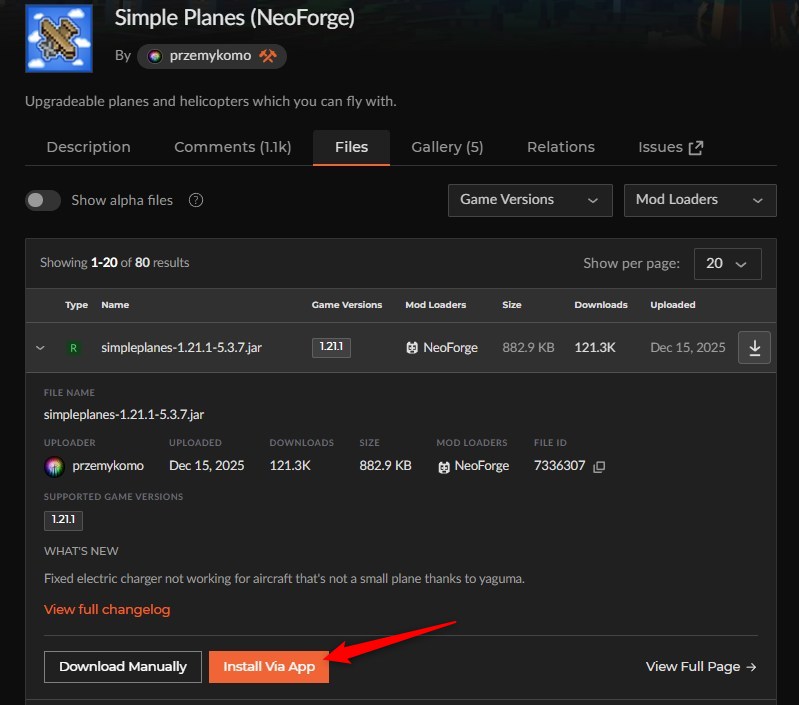Open the Simple Planes mod logo thumbnail

click(59, 38)
